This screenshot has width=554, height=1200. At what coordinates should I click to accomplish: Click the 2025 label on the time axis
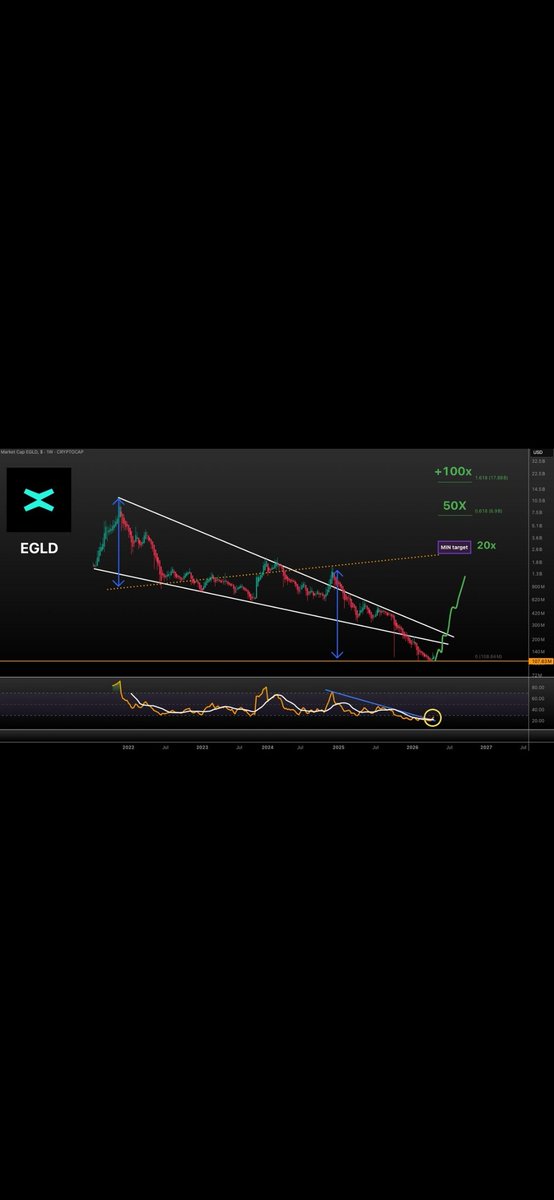pos(338,747)
